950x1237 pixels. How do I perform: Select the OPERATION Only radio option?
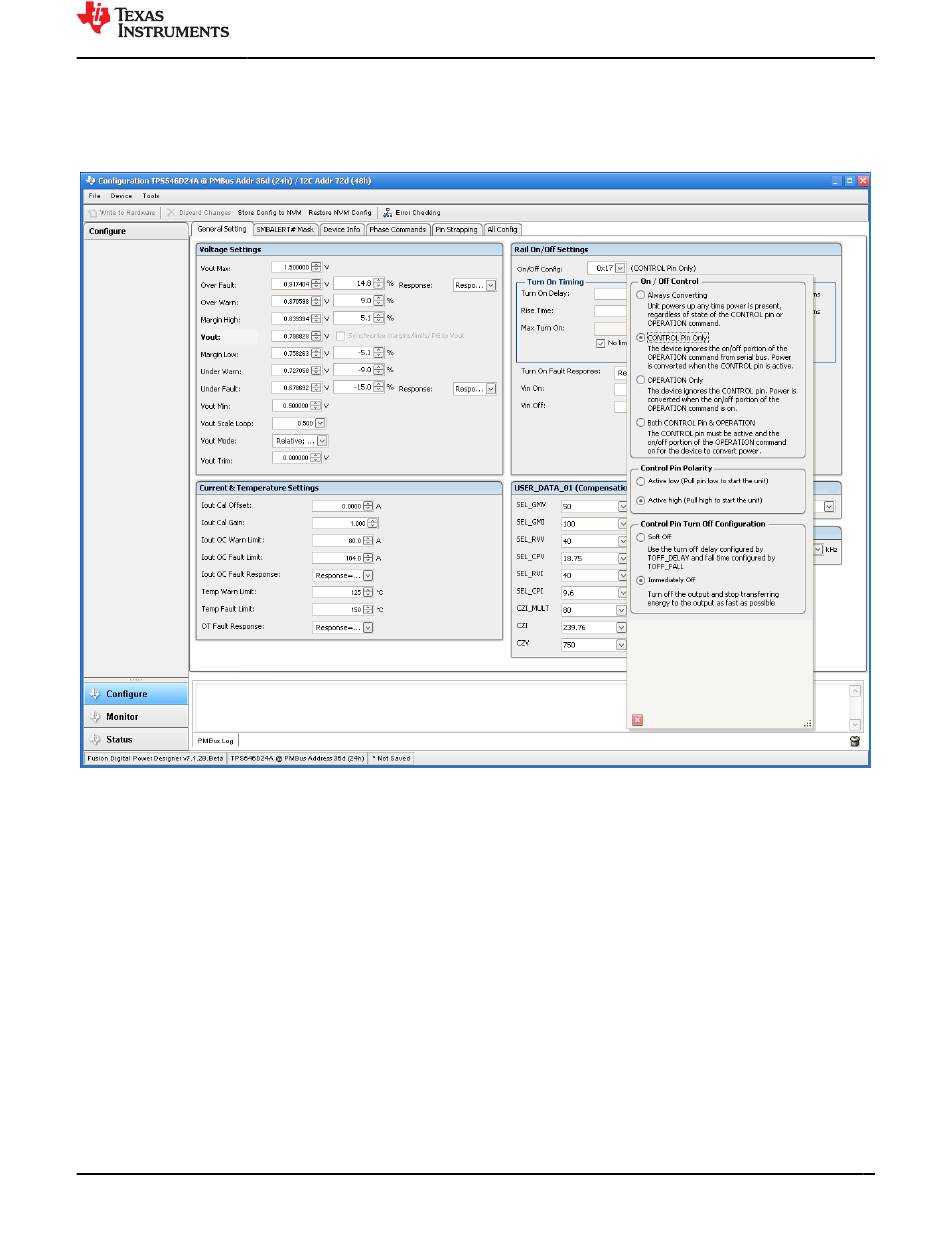(641, 380)
